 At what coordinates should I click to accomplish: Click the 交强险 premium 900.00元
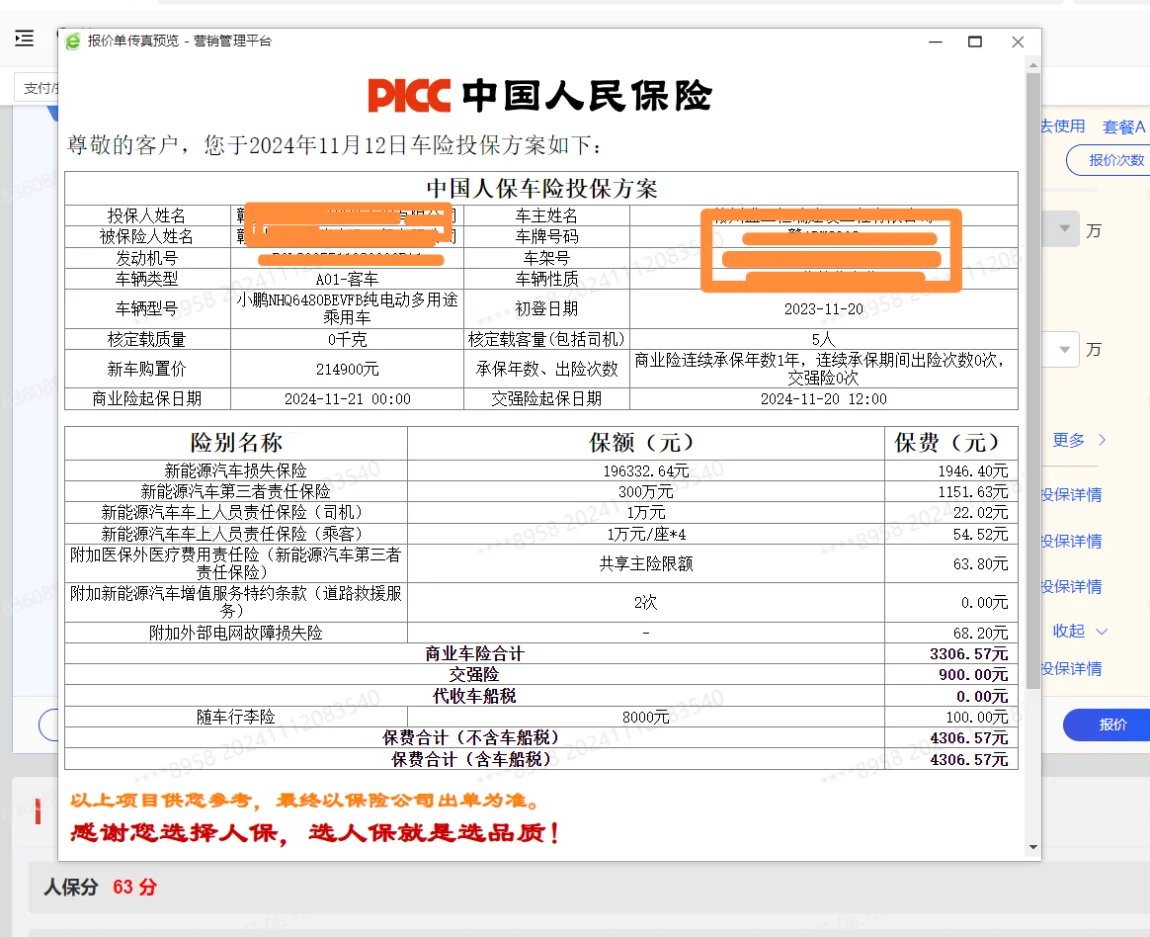(973, 675)
